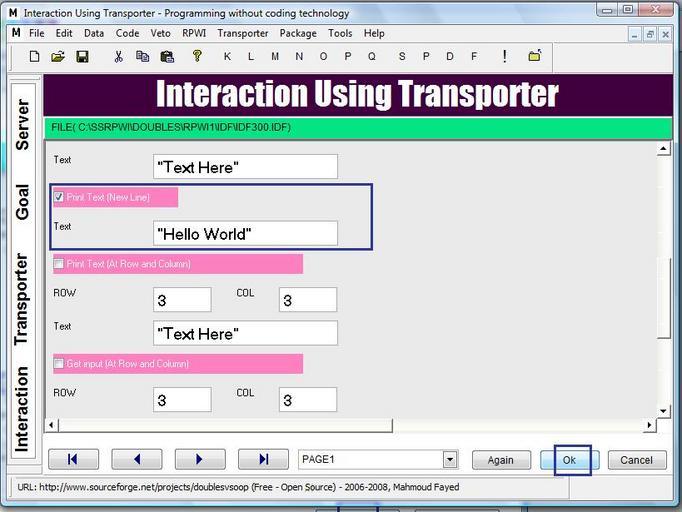Click the Open folder toolbar icon
682x512 pixels.
pyautogui.click(x=59, y=57)
